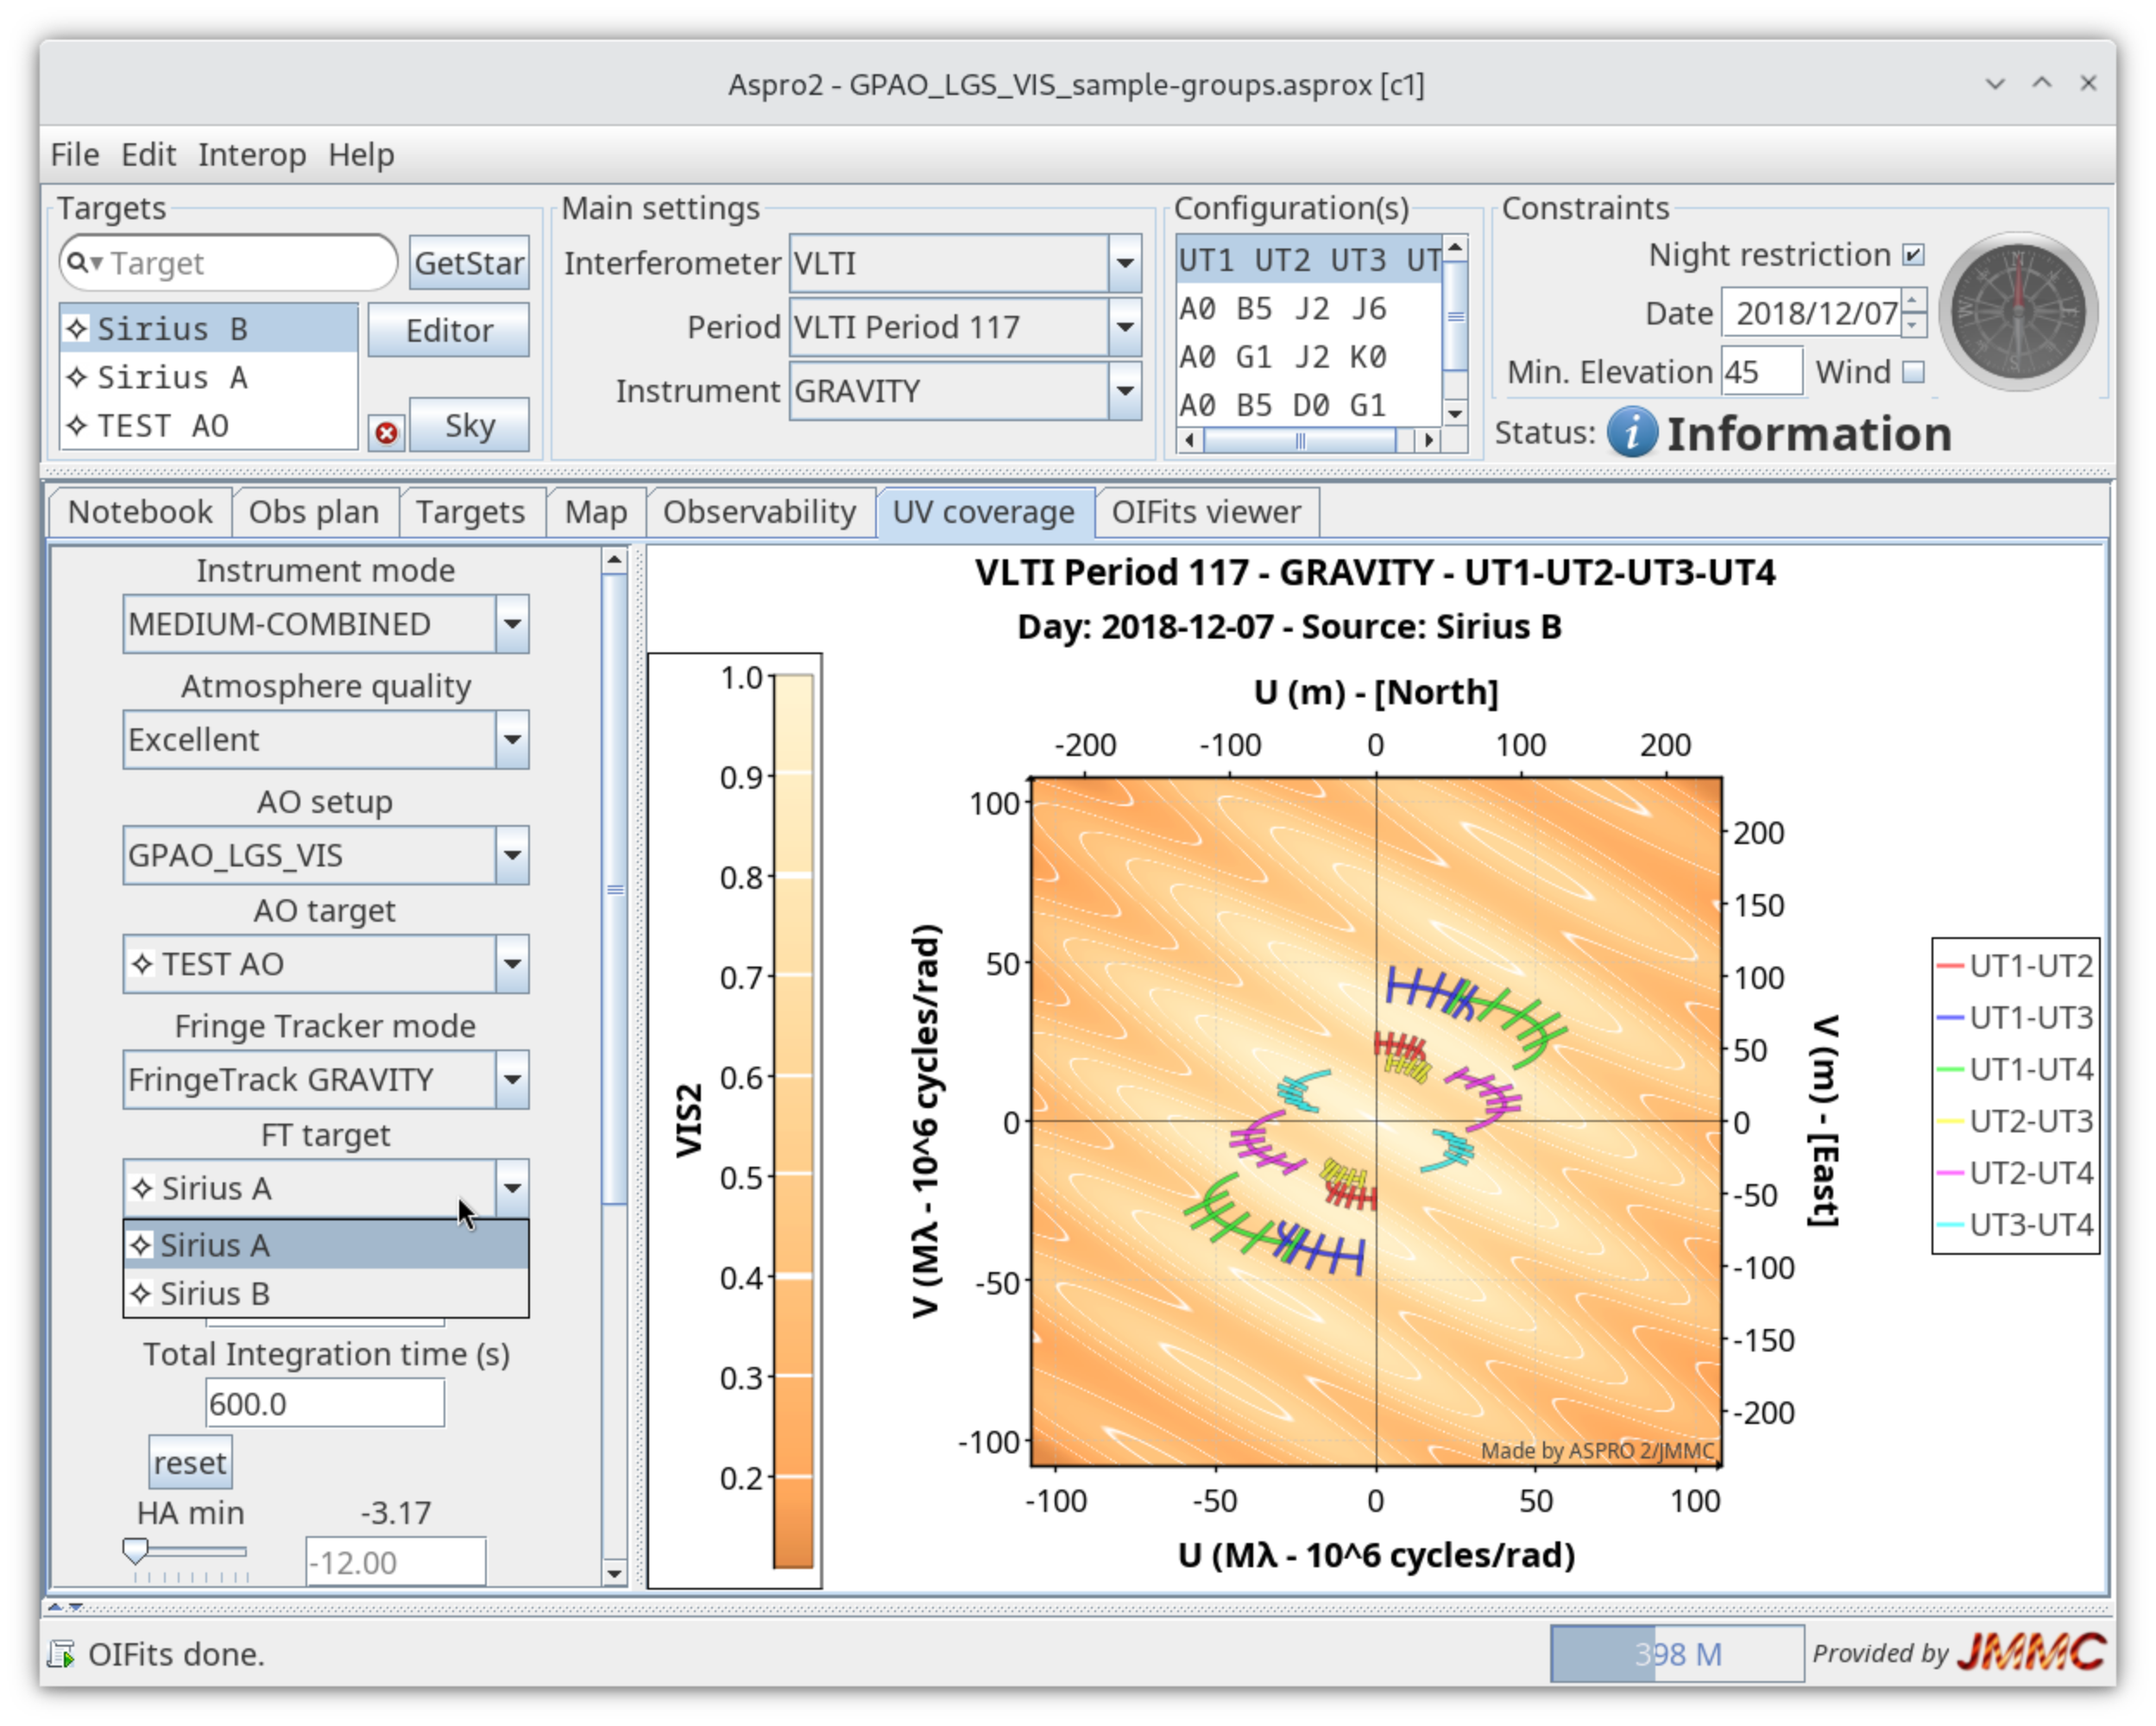
Task: Open the Interferometer VLTI dropdown
Action: tap(1124, 263)
